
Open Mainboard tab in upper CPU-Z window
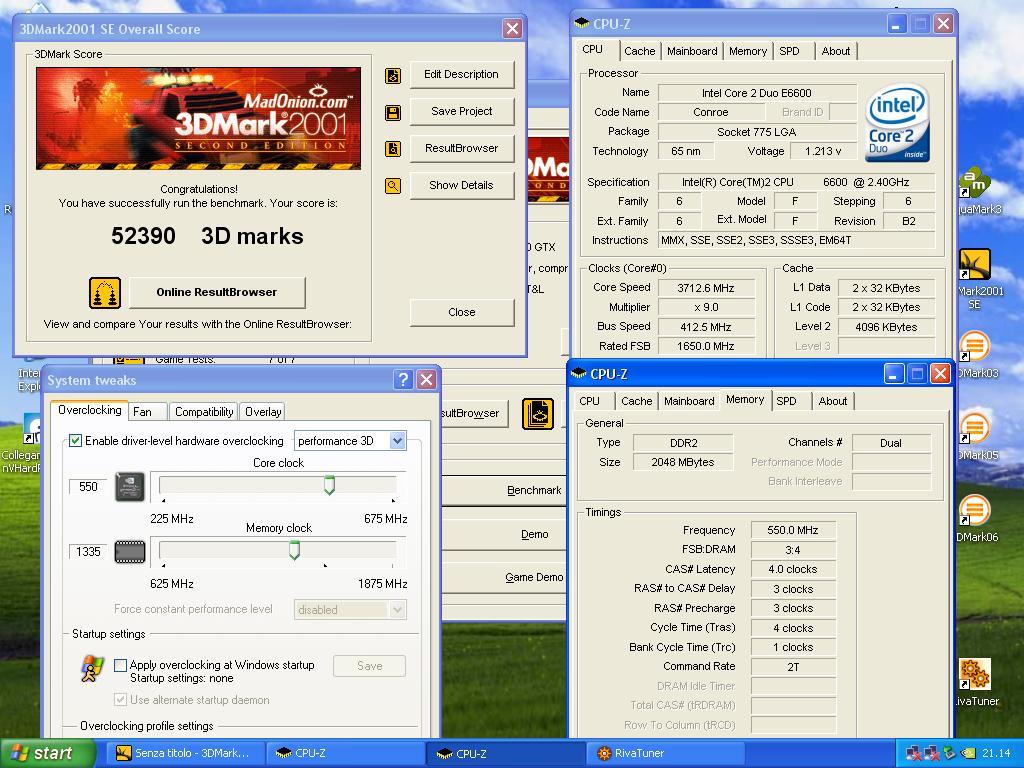click(x=692, y=51)
